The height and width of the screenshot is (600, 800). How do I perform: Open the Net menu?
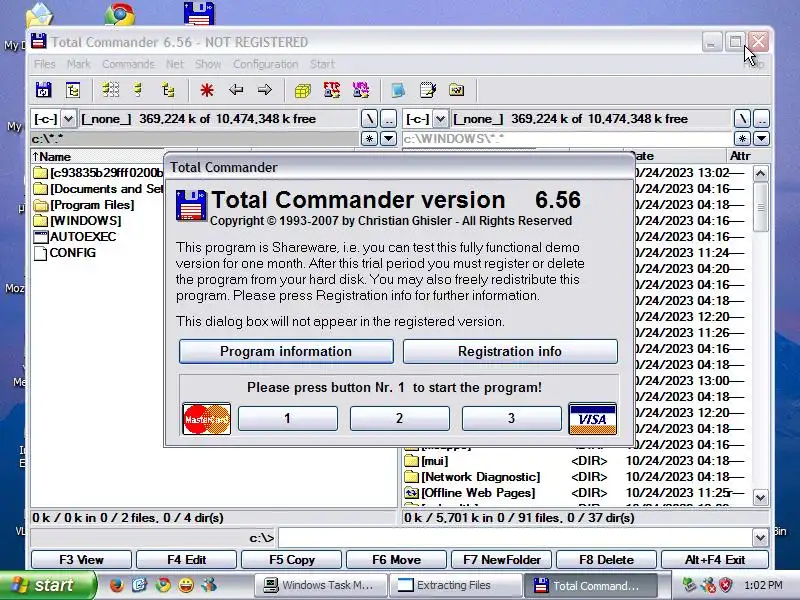(x=174, y=64)
